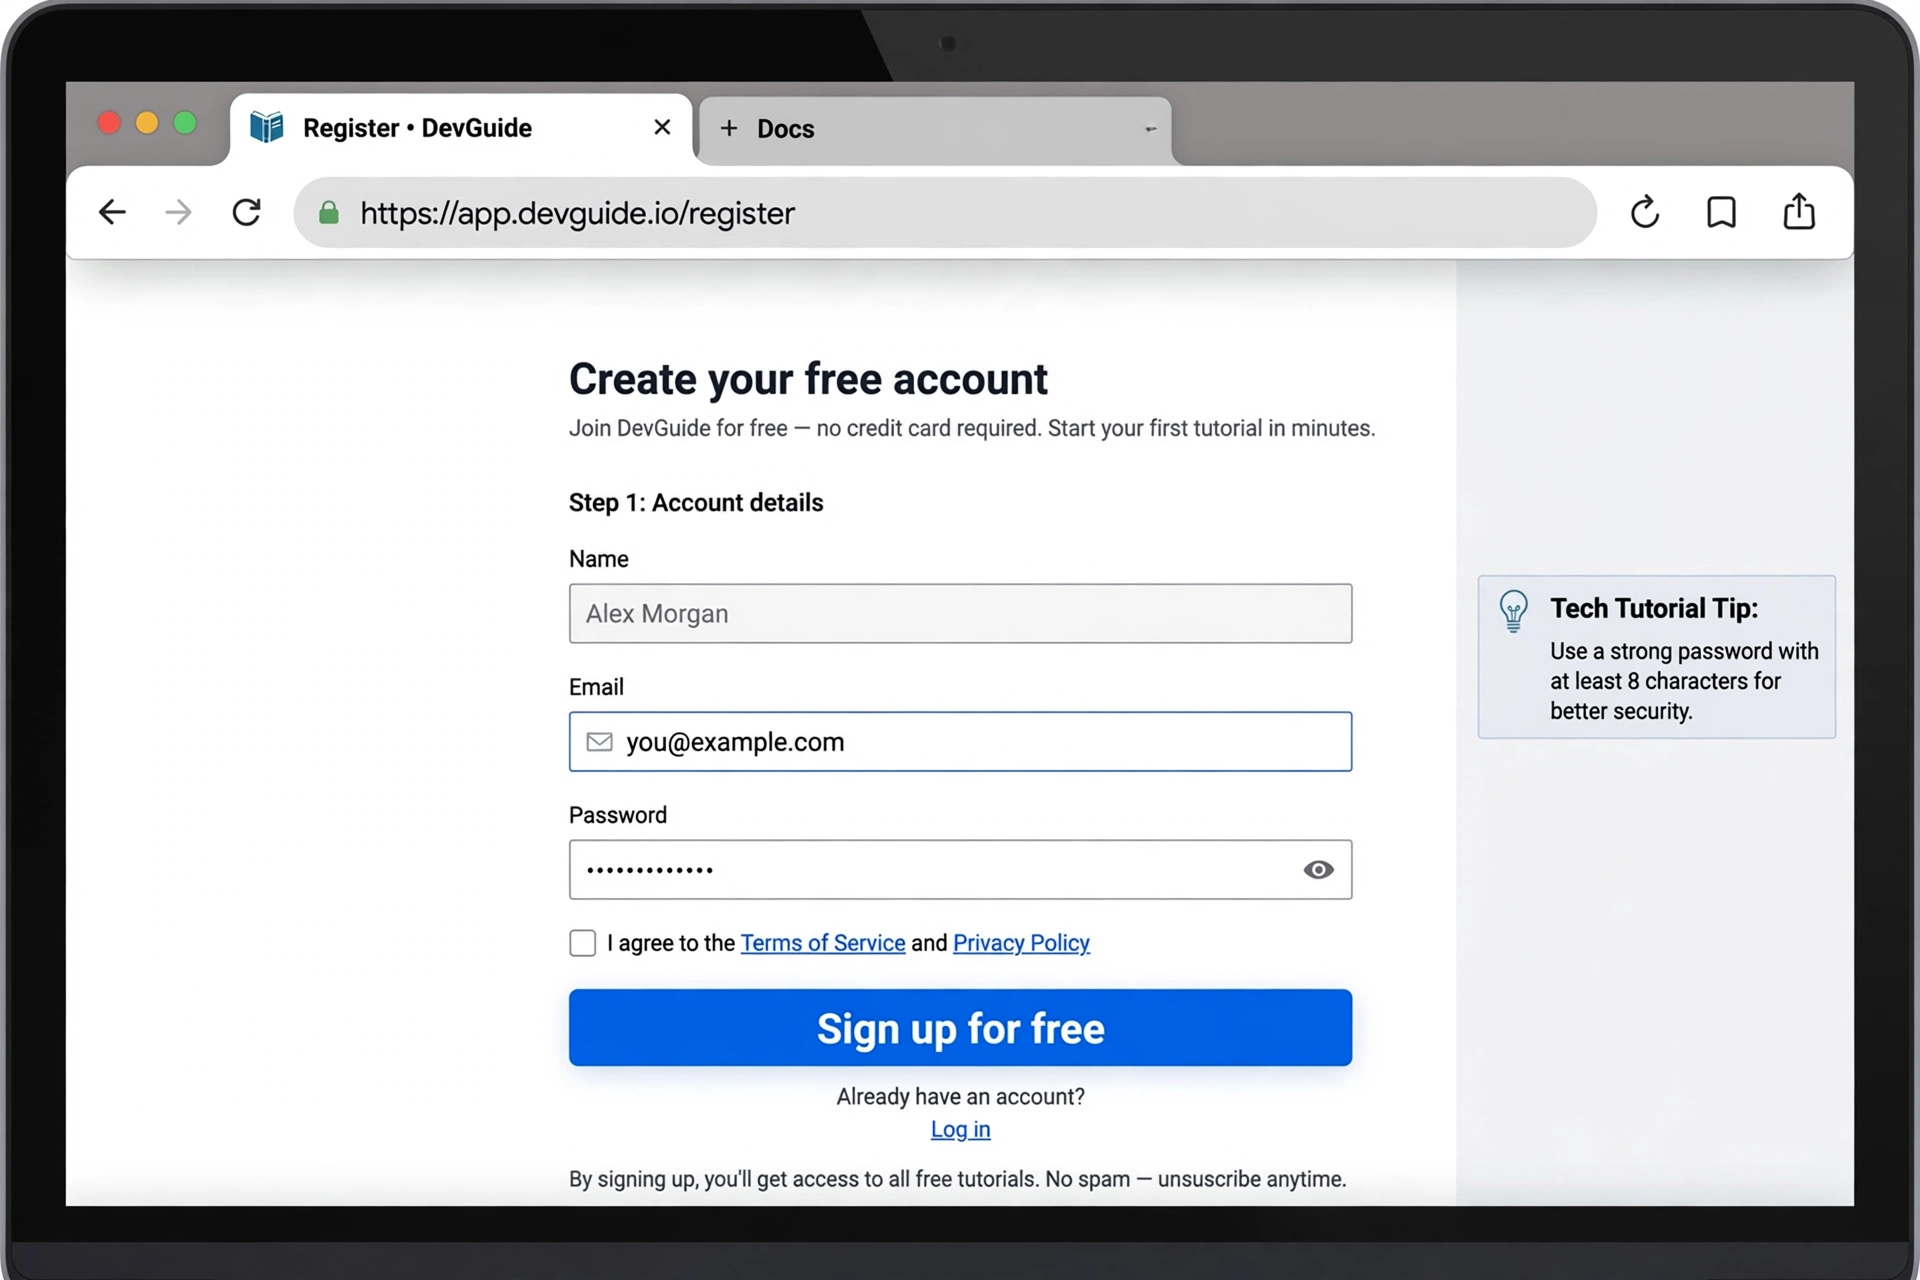Click the "Create your free account" heading
This screenshot has height=1280, width=1920.
click(x=808, y=379)
